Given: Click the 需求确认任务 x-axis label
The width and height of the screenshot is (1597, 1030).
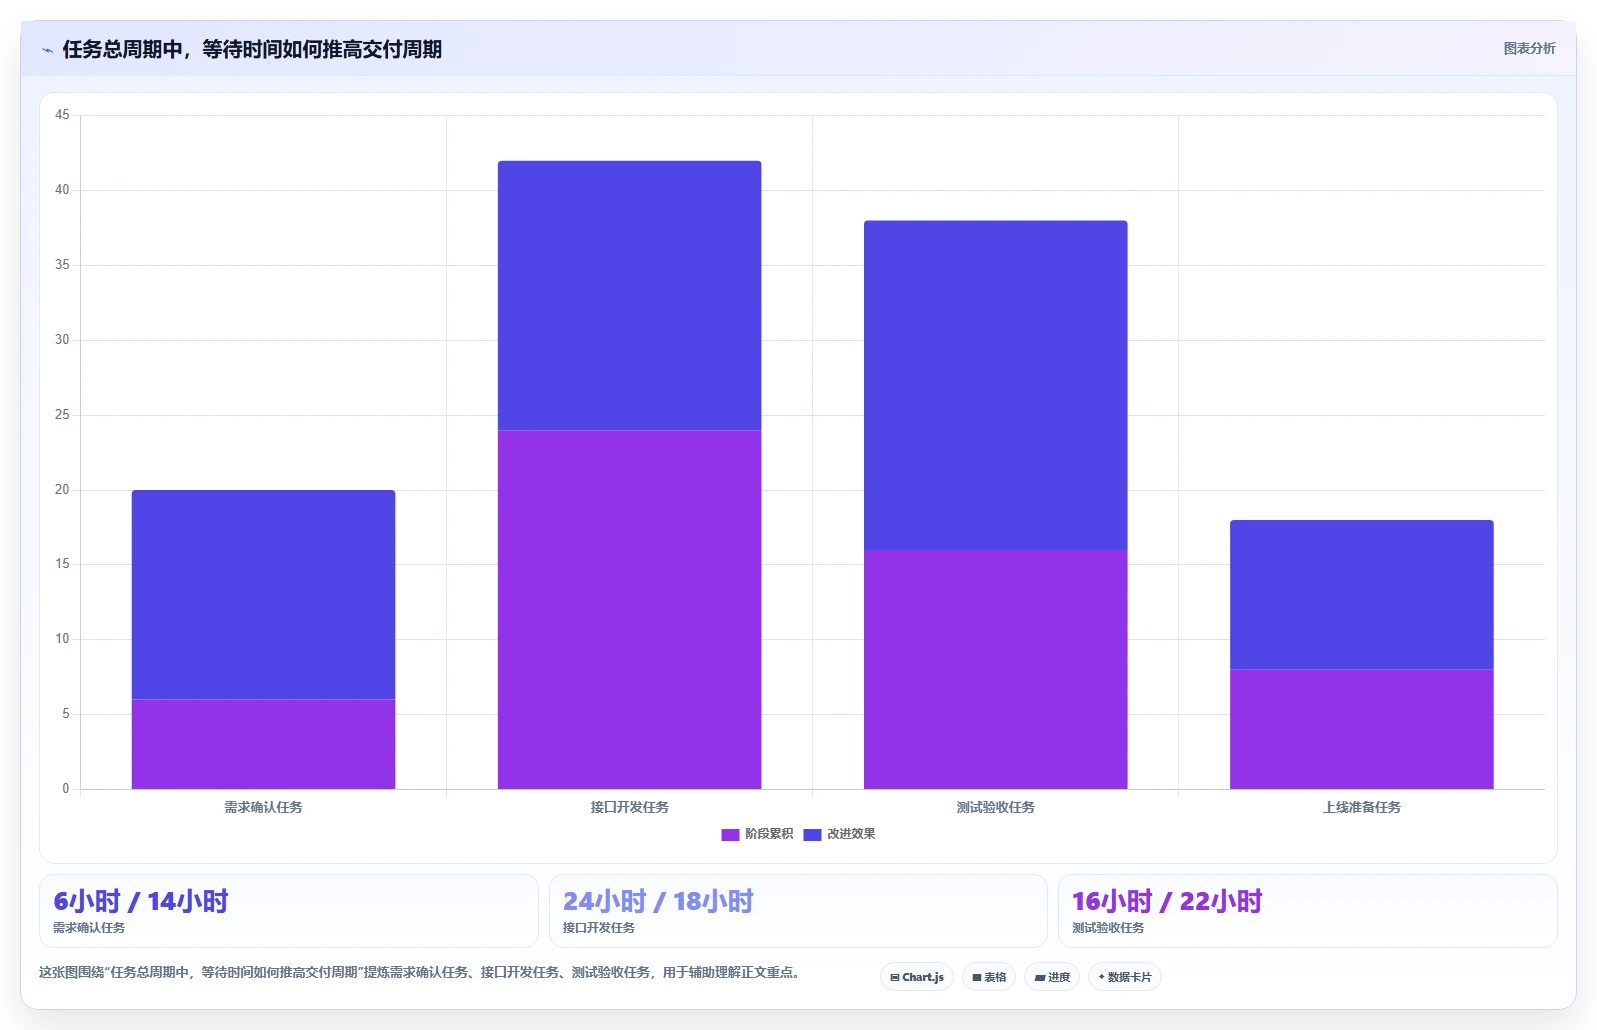Looking at the screenshot, I should (263, 807).
